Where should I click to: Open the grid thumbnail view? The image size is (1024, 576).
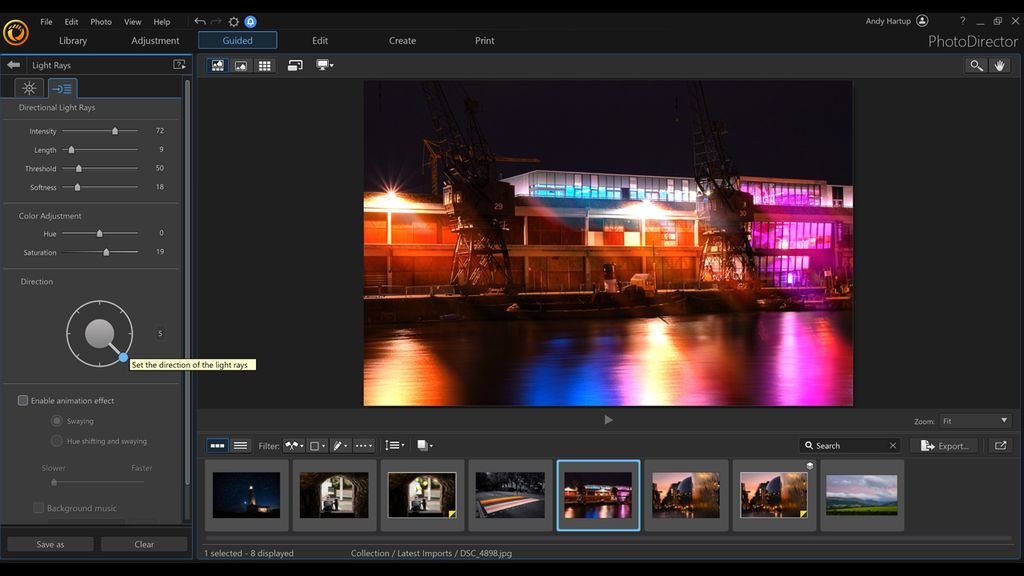tap(265, 65)
